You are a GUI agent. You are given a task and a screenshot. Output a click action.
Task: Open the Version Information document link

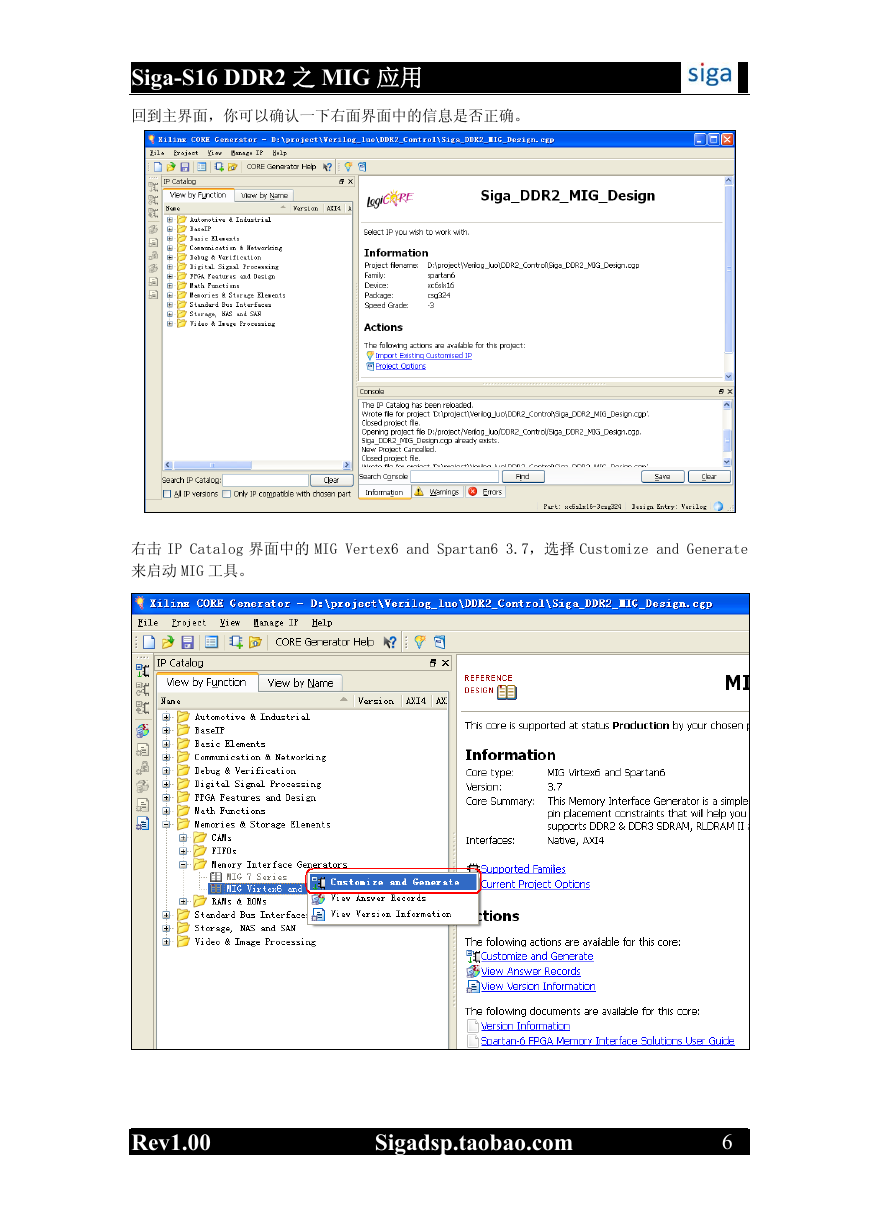tap(525, 1026)
